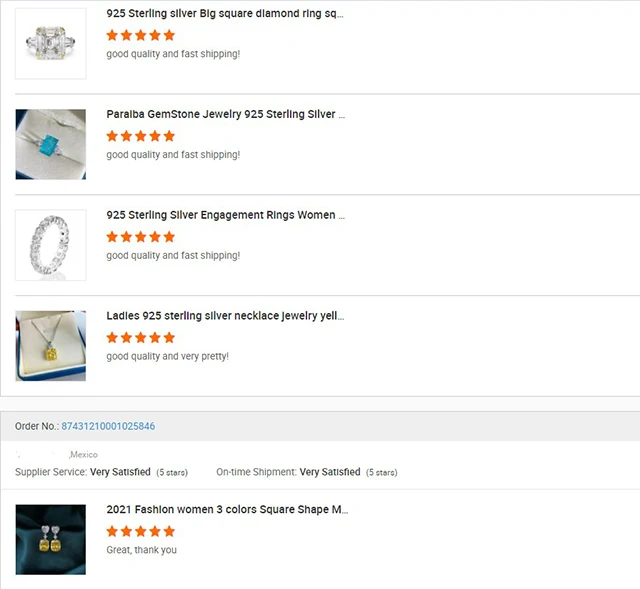Open the Paraiba gemstone ring thumbnail

point(50,145)
